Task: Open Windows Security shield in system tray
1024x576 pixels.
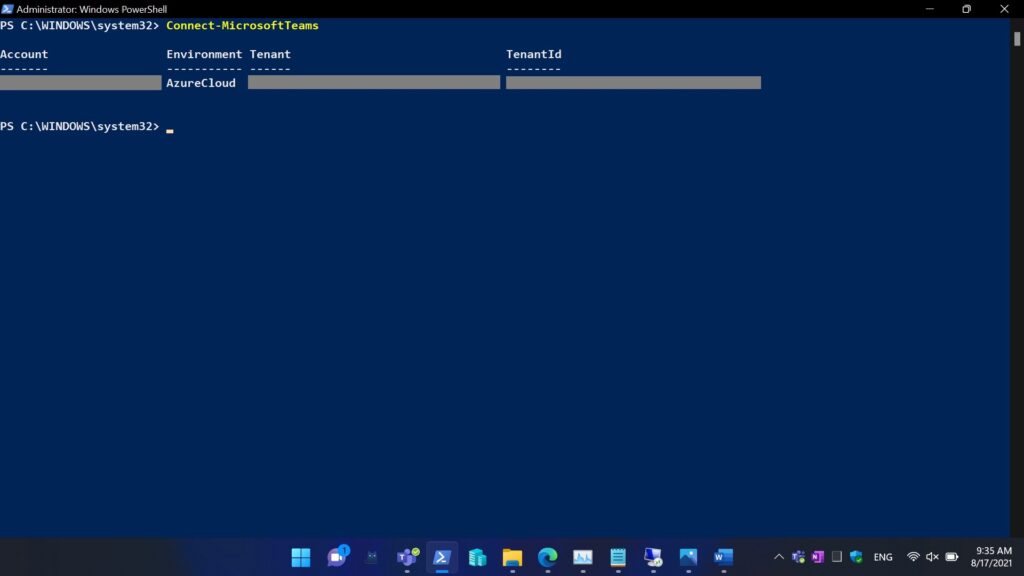Action: [856, 557]
